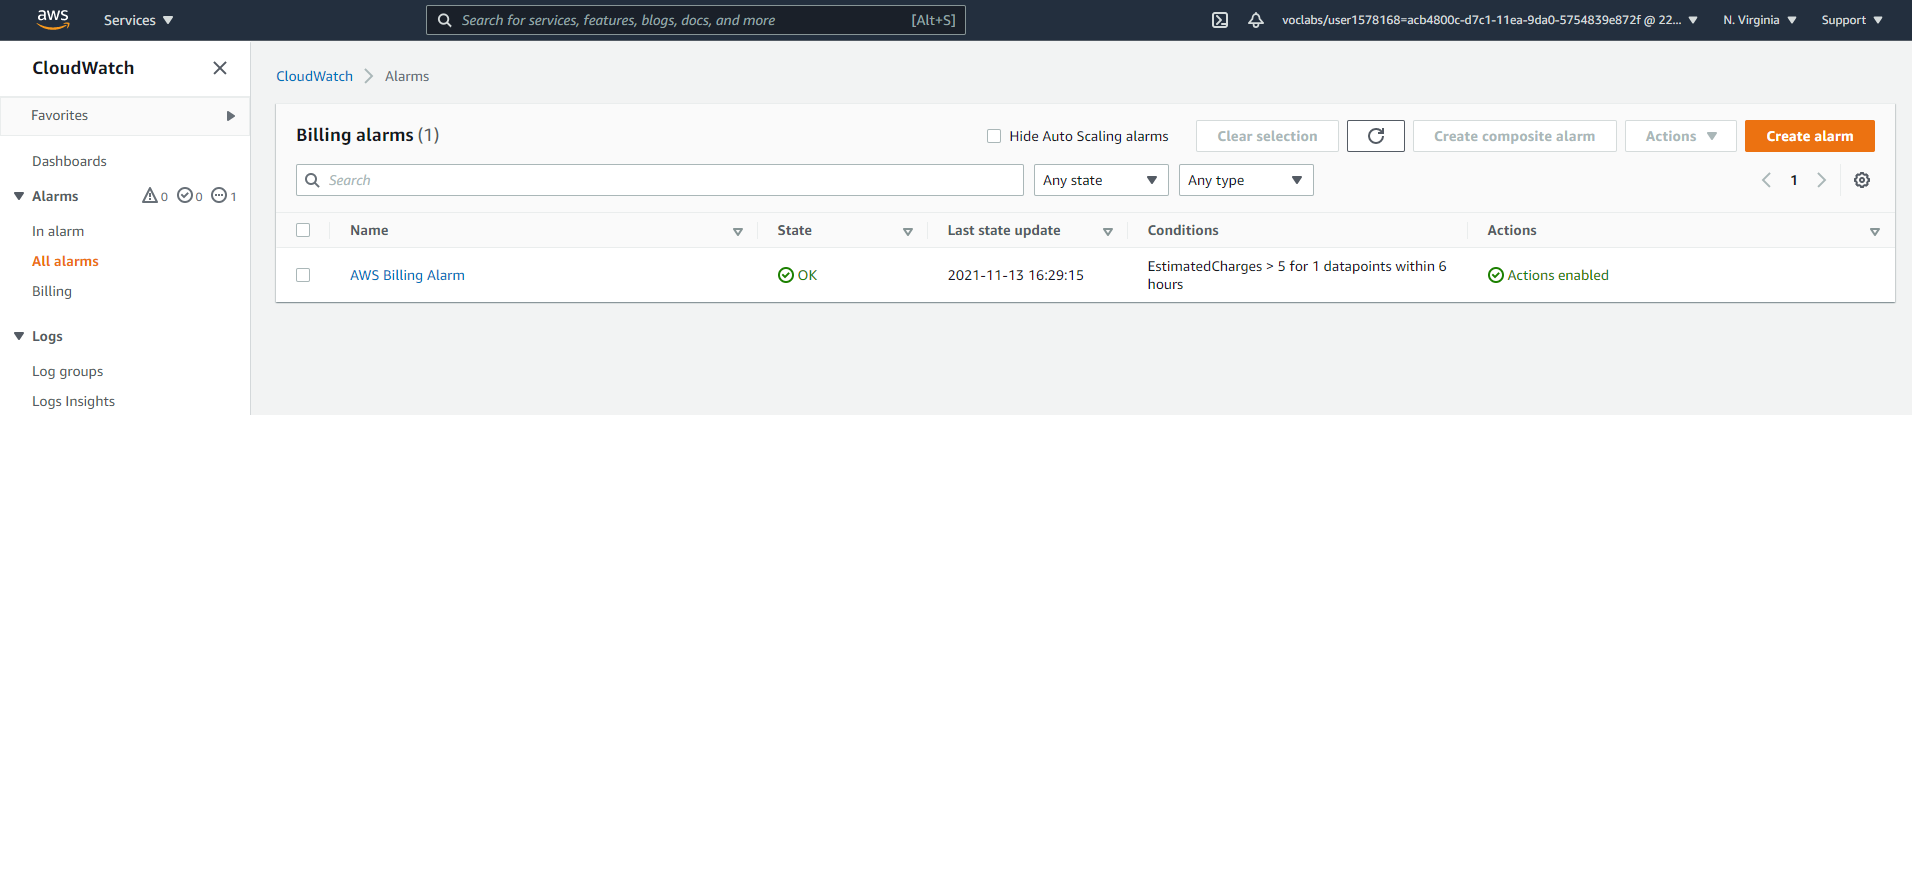Open the notifications bell icon
Viewport: 1914px width, 873px height.
[1256, 20]
